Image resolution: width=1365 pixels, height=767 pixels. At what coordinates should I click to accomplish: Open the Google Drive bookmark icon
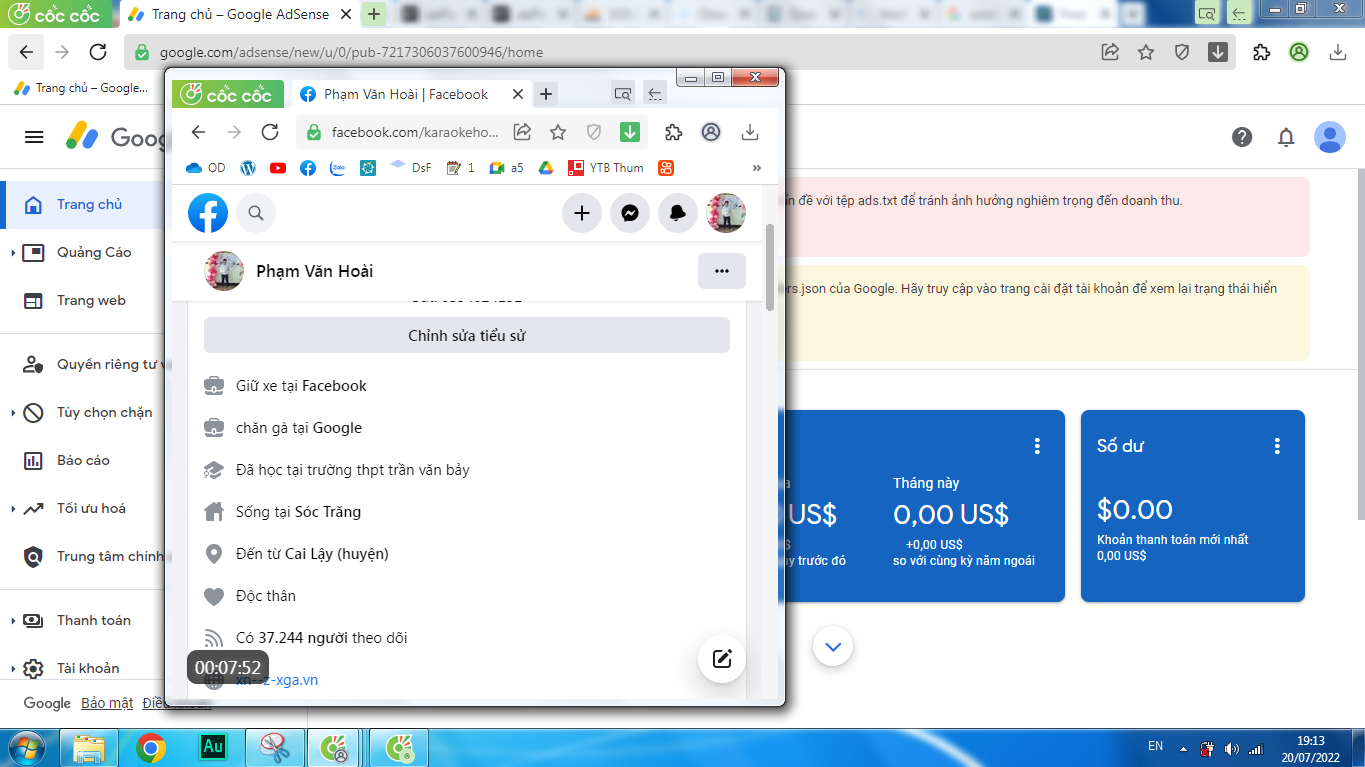pos(546,168)
